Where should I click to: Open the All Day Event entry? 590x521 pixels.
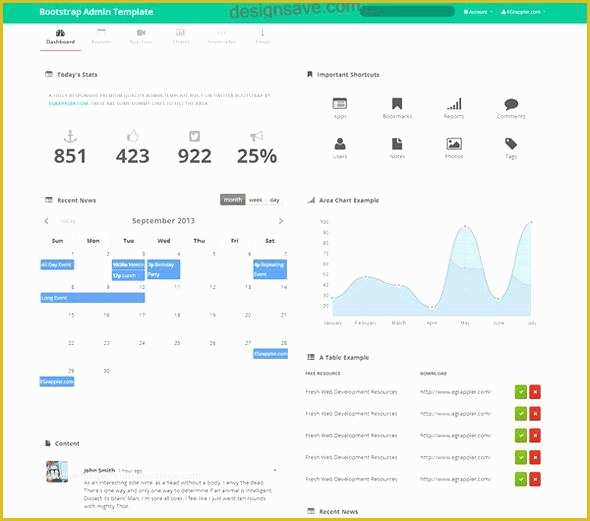(57, 265)
